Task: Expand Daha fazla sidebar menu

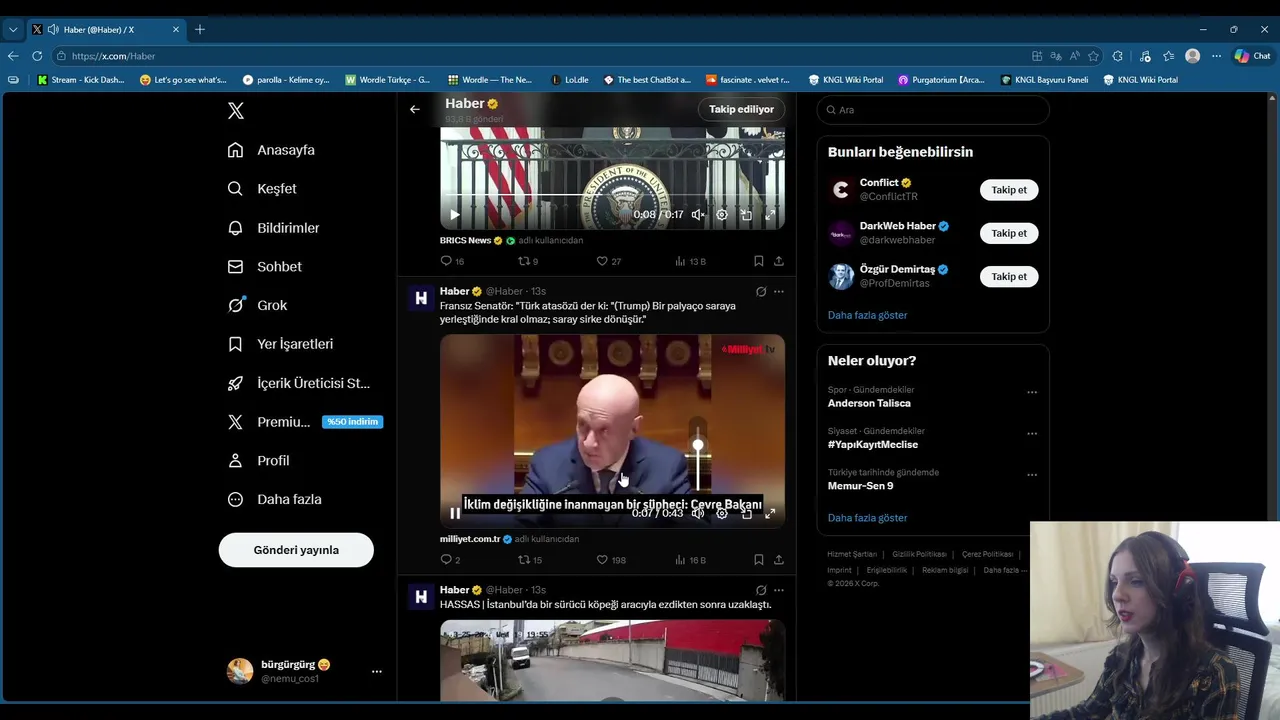Action: tap(274, 499)
